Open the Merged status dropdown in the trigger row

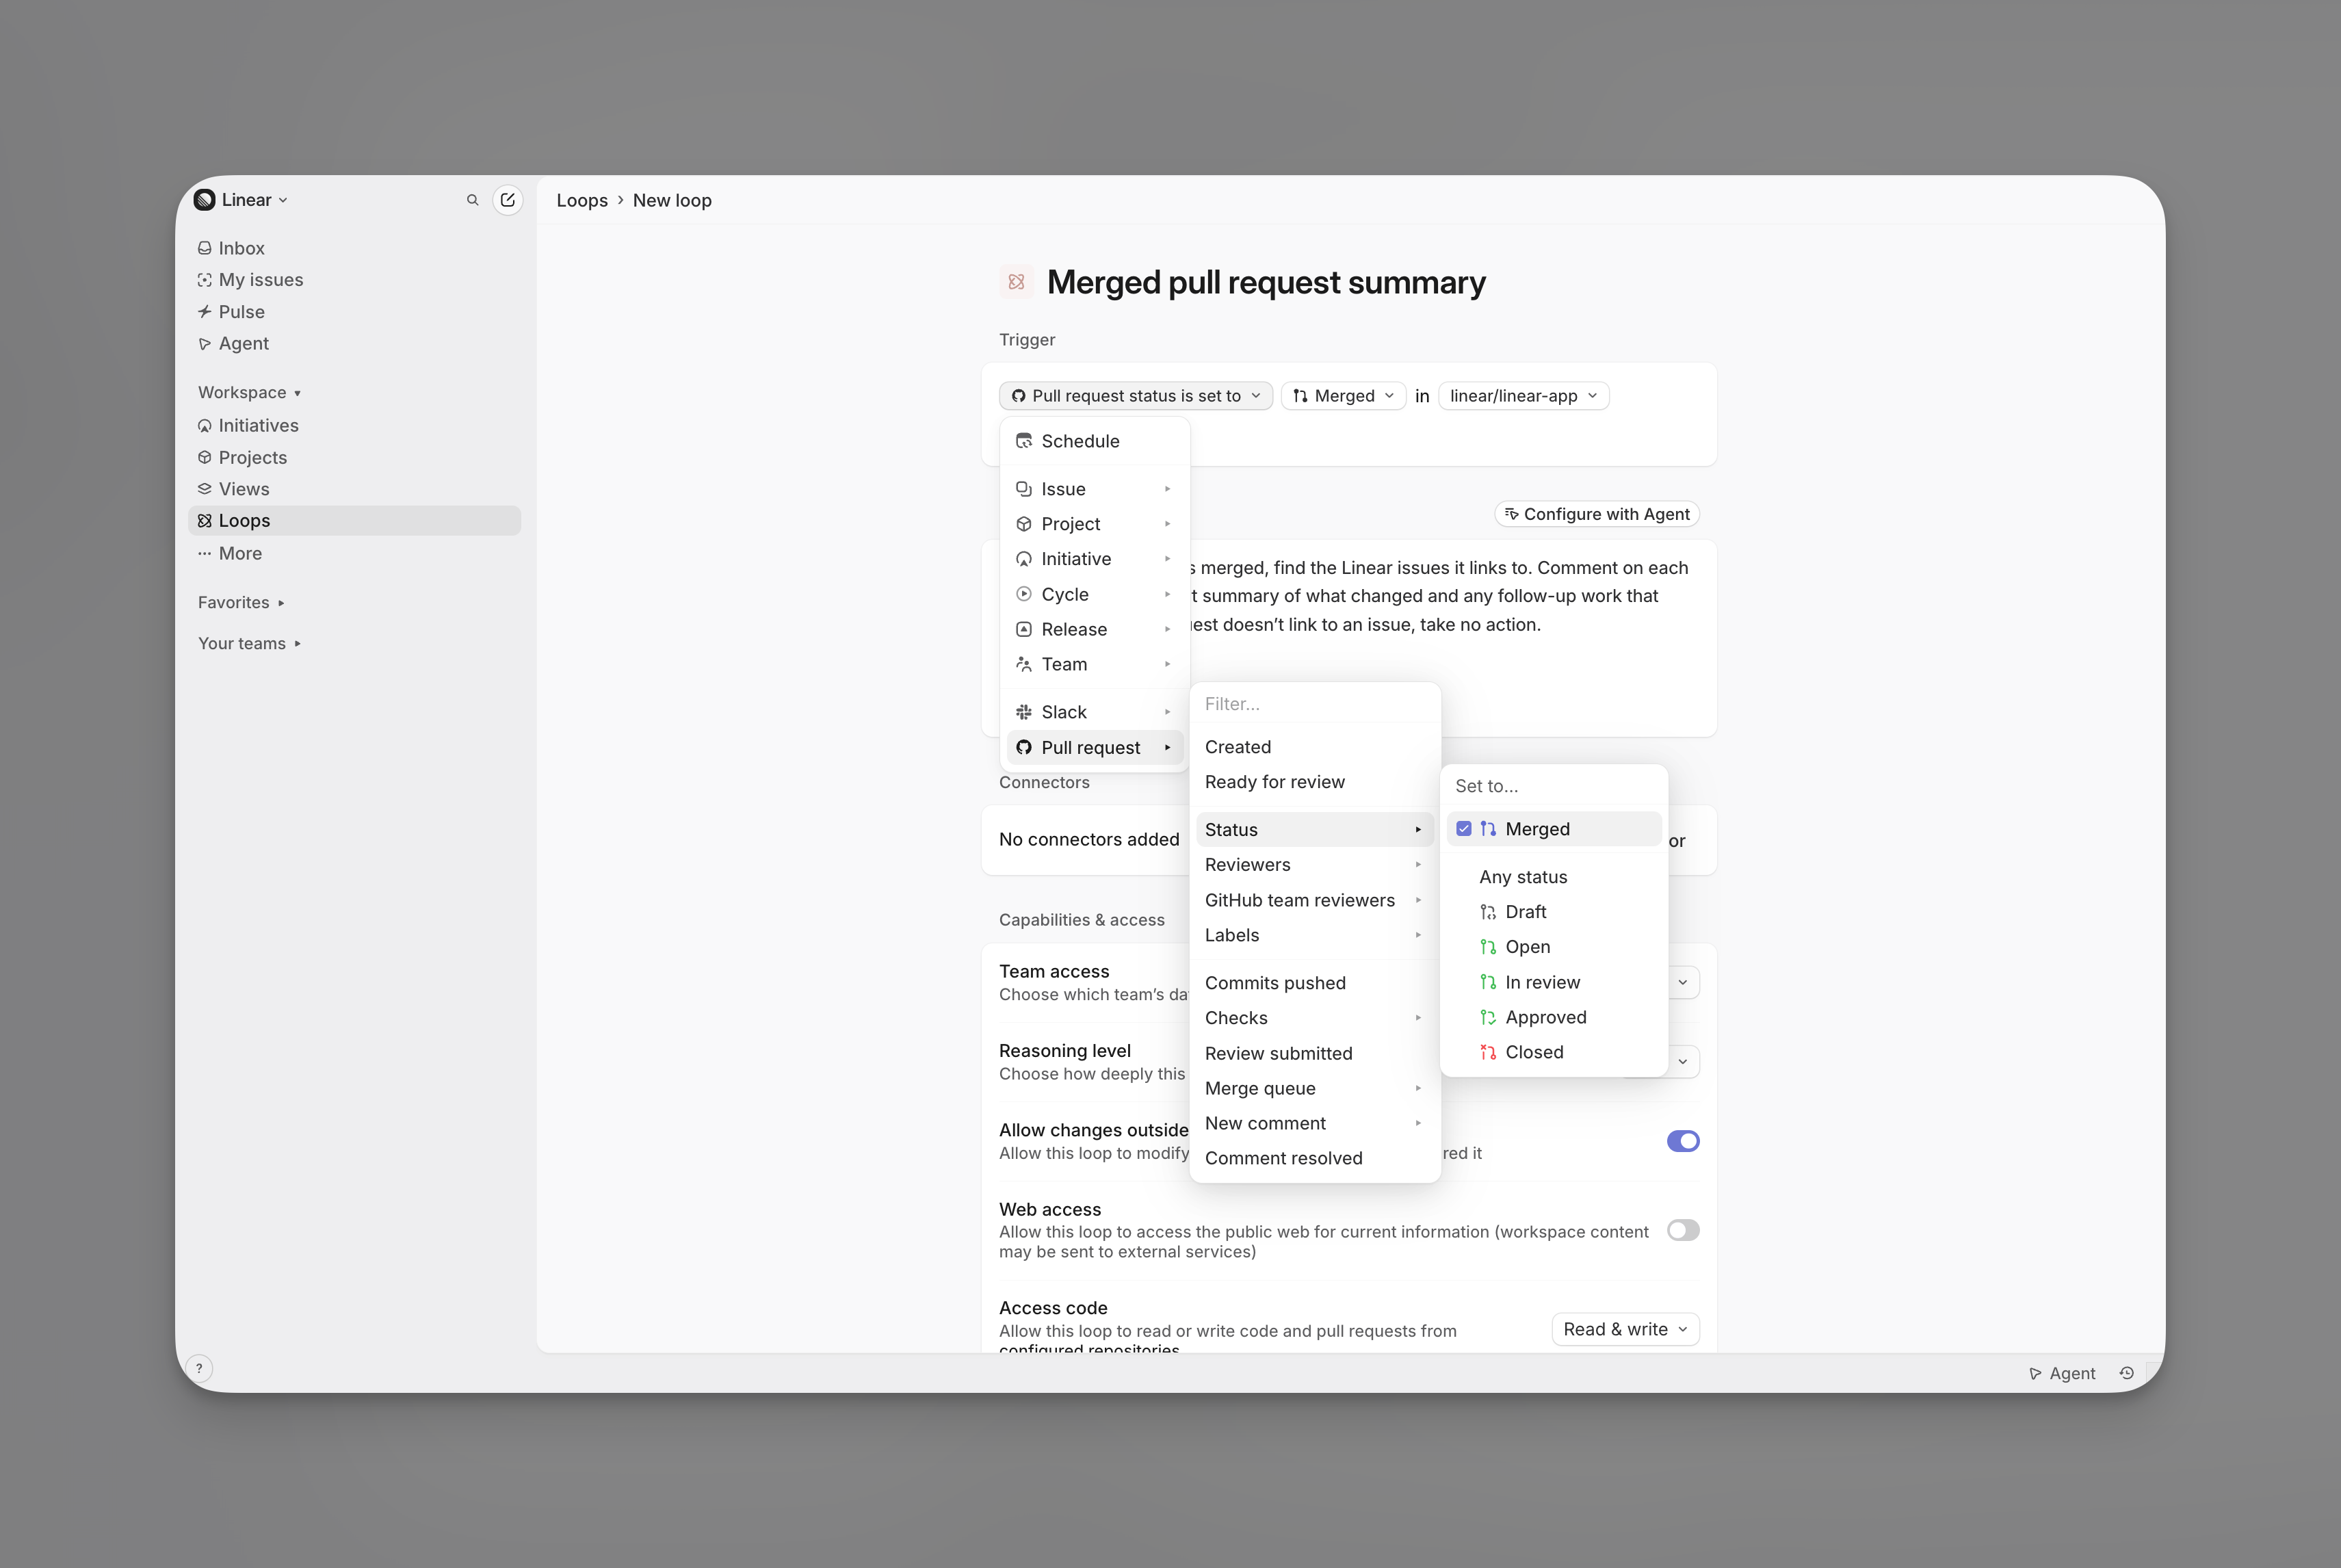1343,396
